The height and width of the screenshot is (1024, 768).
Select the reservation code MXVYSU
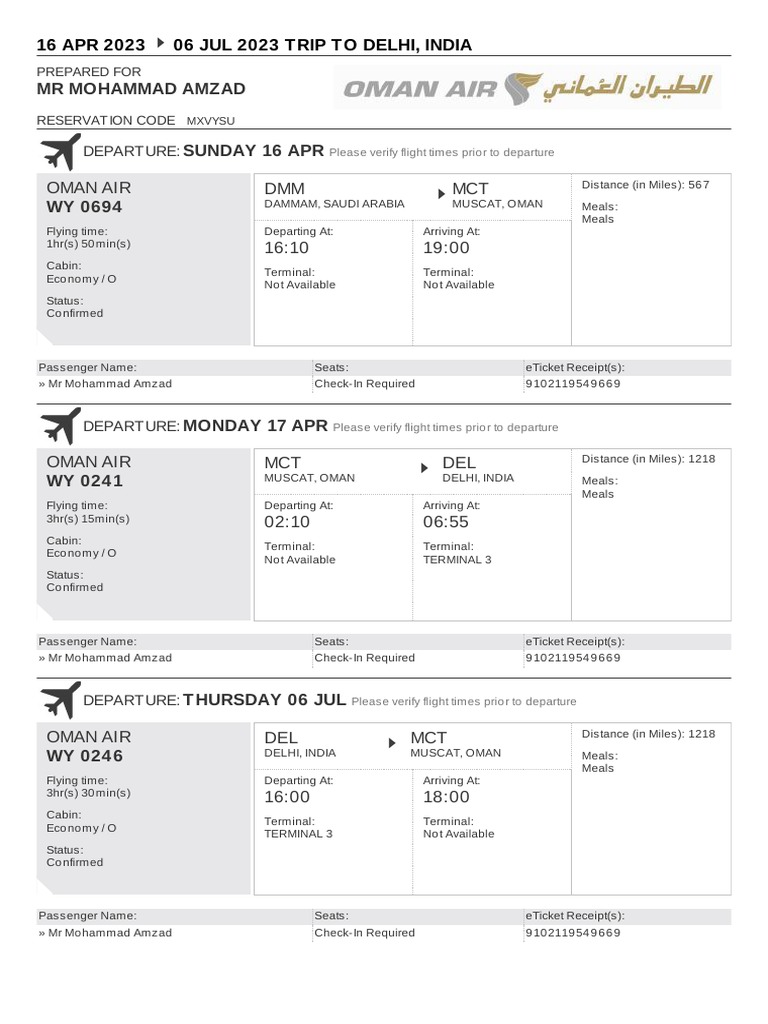point(211,121)
